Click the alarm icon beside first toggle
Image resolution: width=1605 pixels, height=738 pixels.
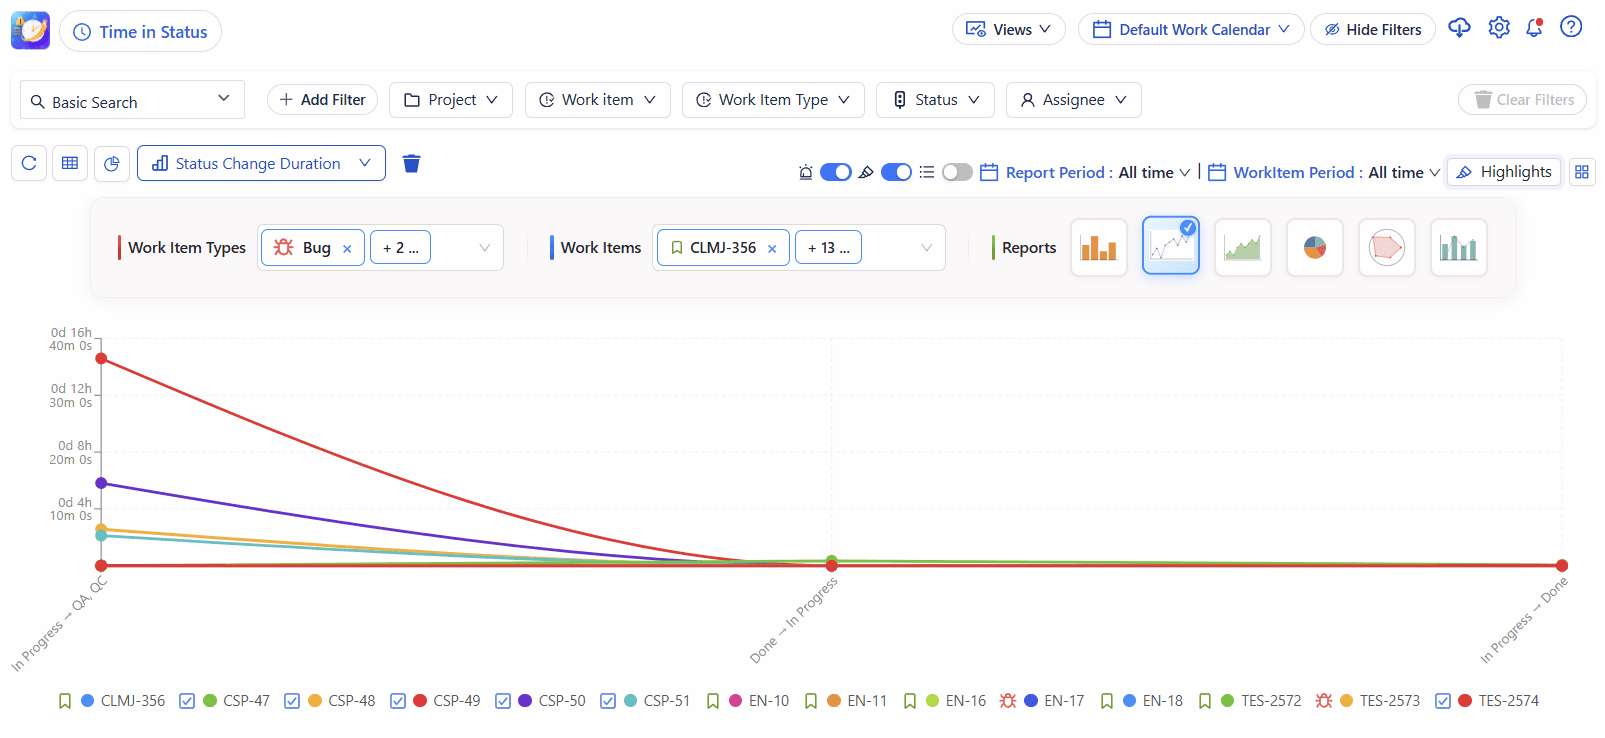click(x=806, y=172)
